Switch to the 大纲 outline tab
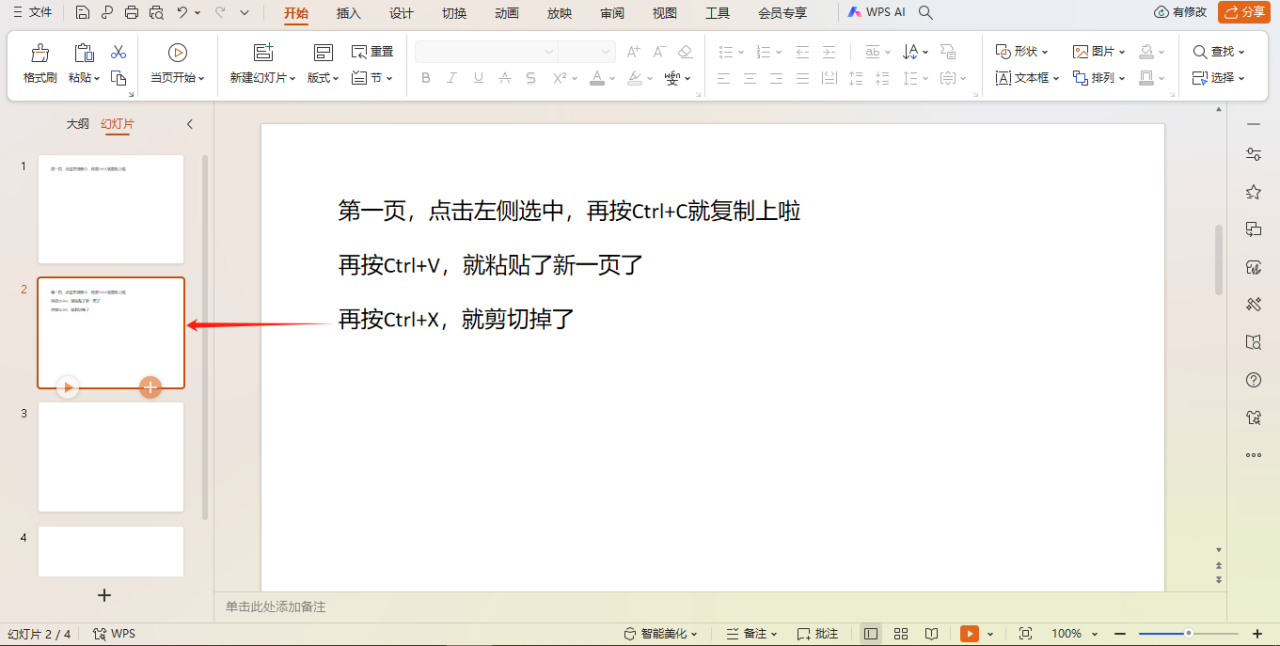Screen dimensions: 1280x646 pos(77,123)
